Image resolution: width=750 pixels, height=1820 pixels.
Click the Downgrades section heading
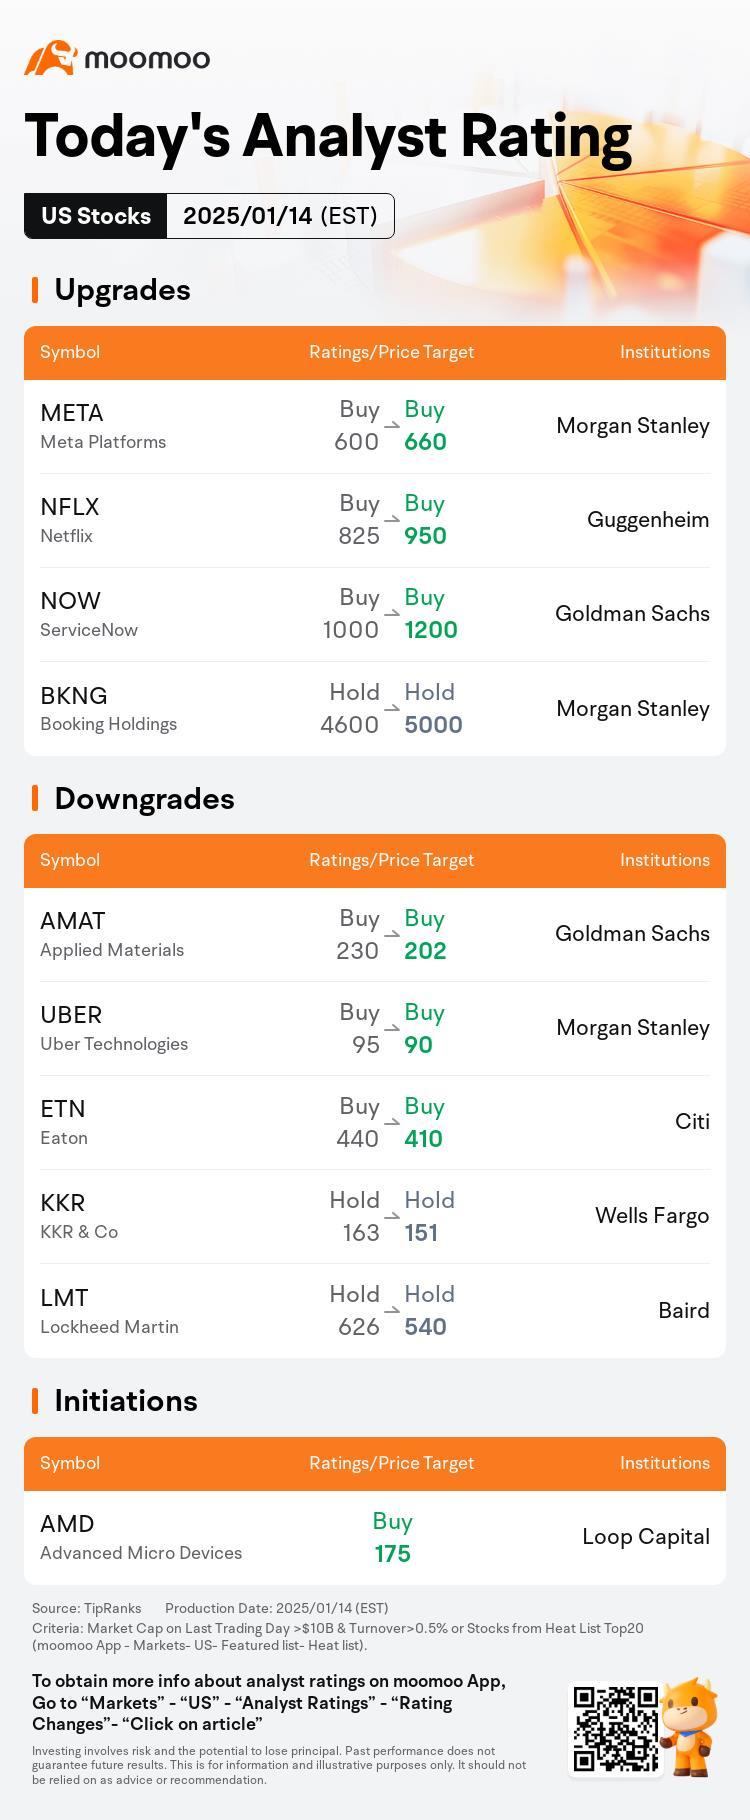144,799
